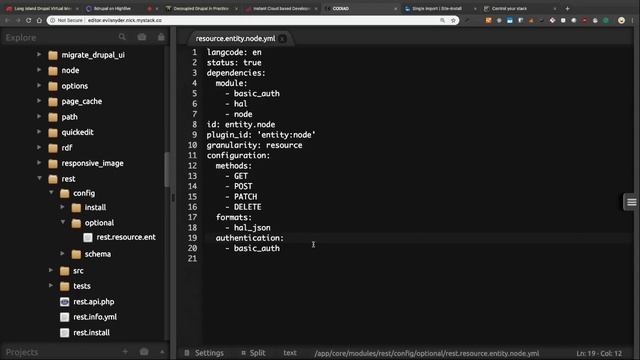The image size is (640, 360).
Task: Select the src folder label
Action: pyautogui.click(x=78, y=271)
